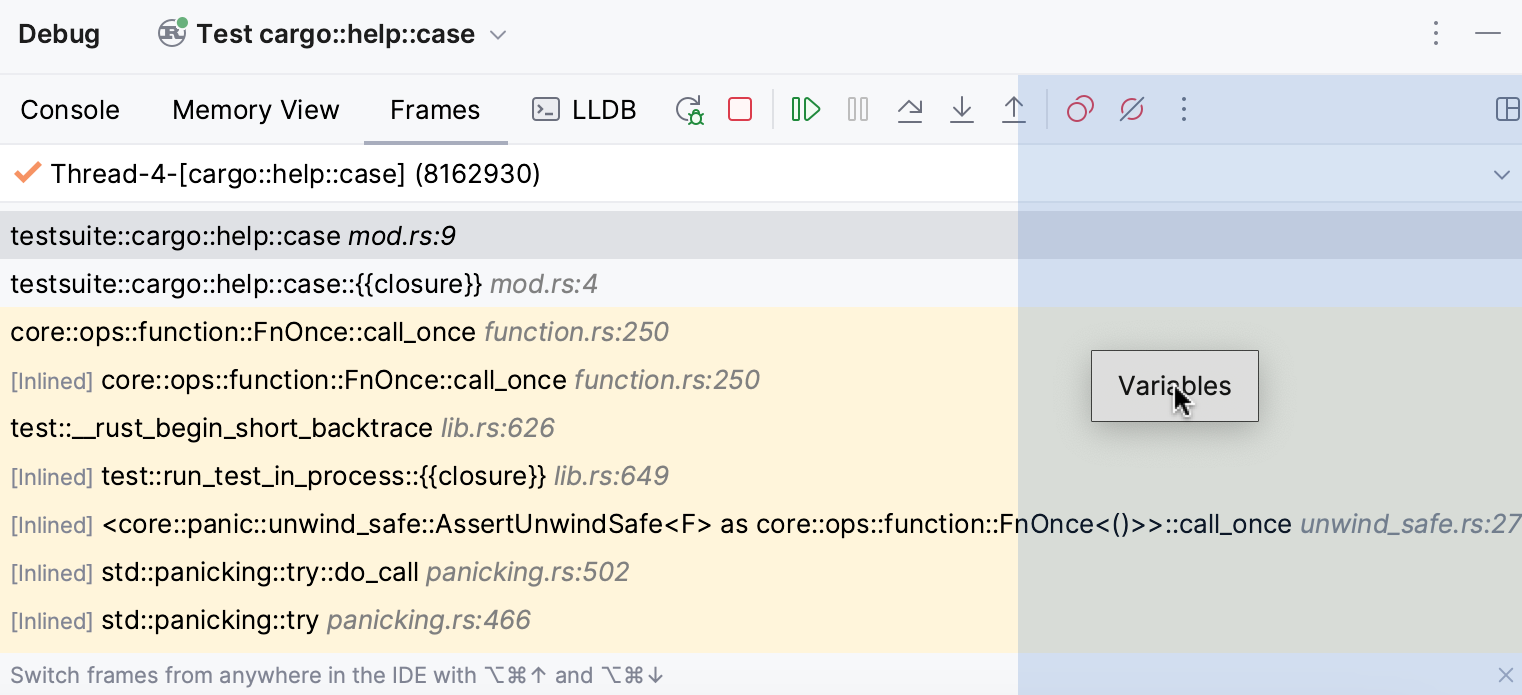The image size is (1522, 695).
Task: Pause the running program
Action: tap(857, 109)
